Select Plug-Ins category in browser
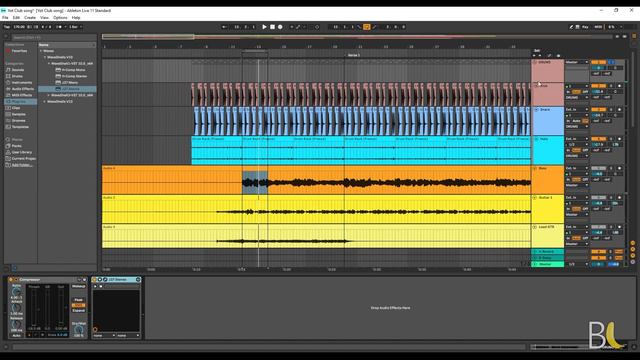Image resolution: width=640 pixels, height=360 pixels. [x=19, y=102]
